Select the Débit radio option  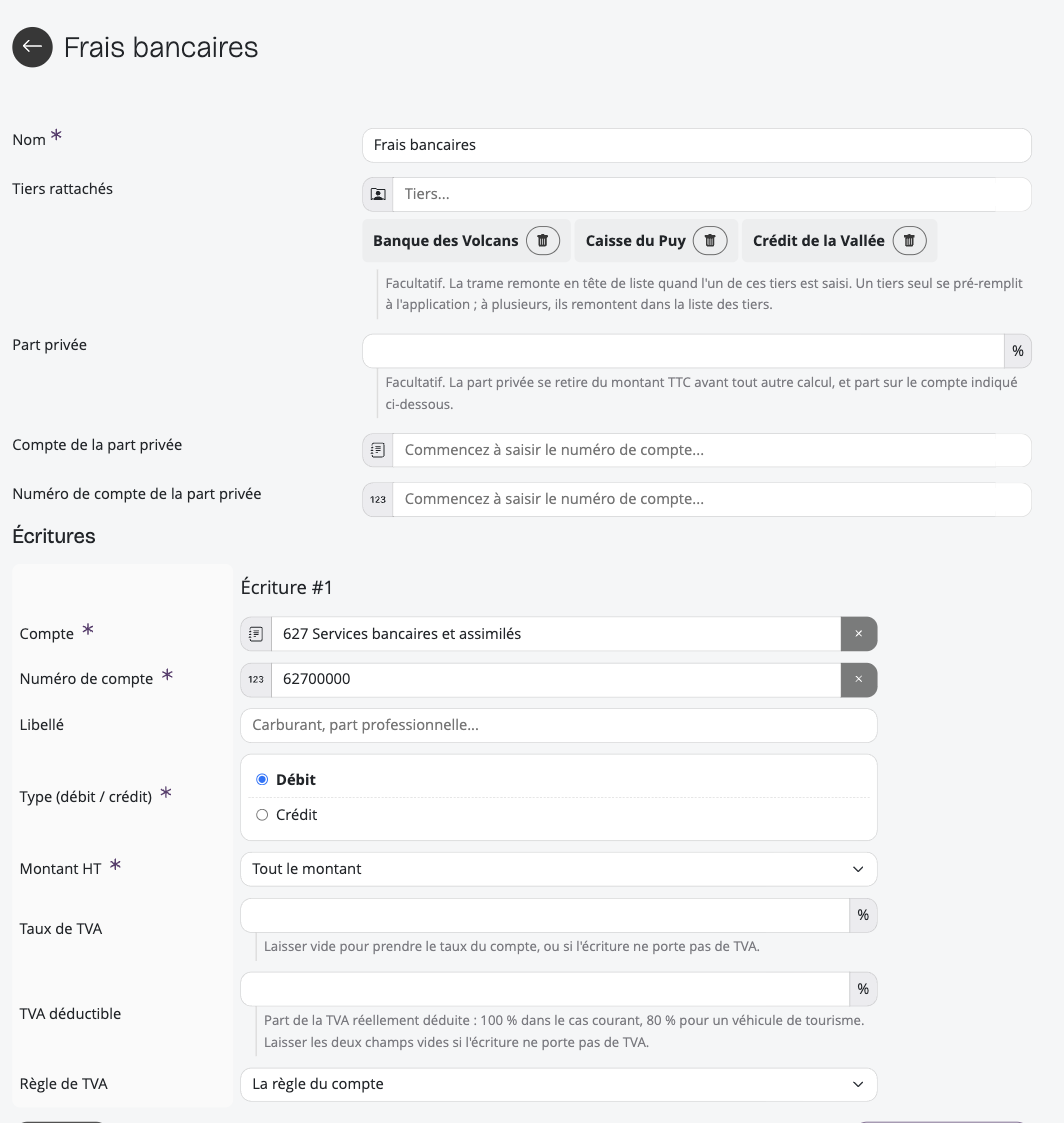tap(262, 779)
